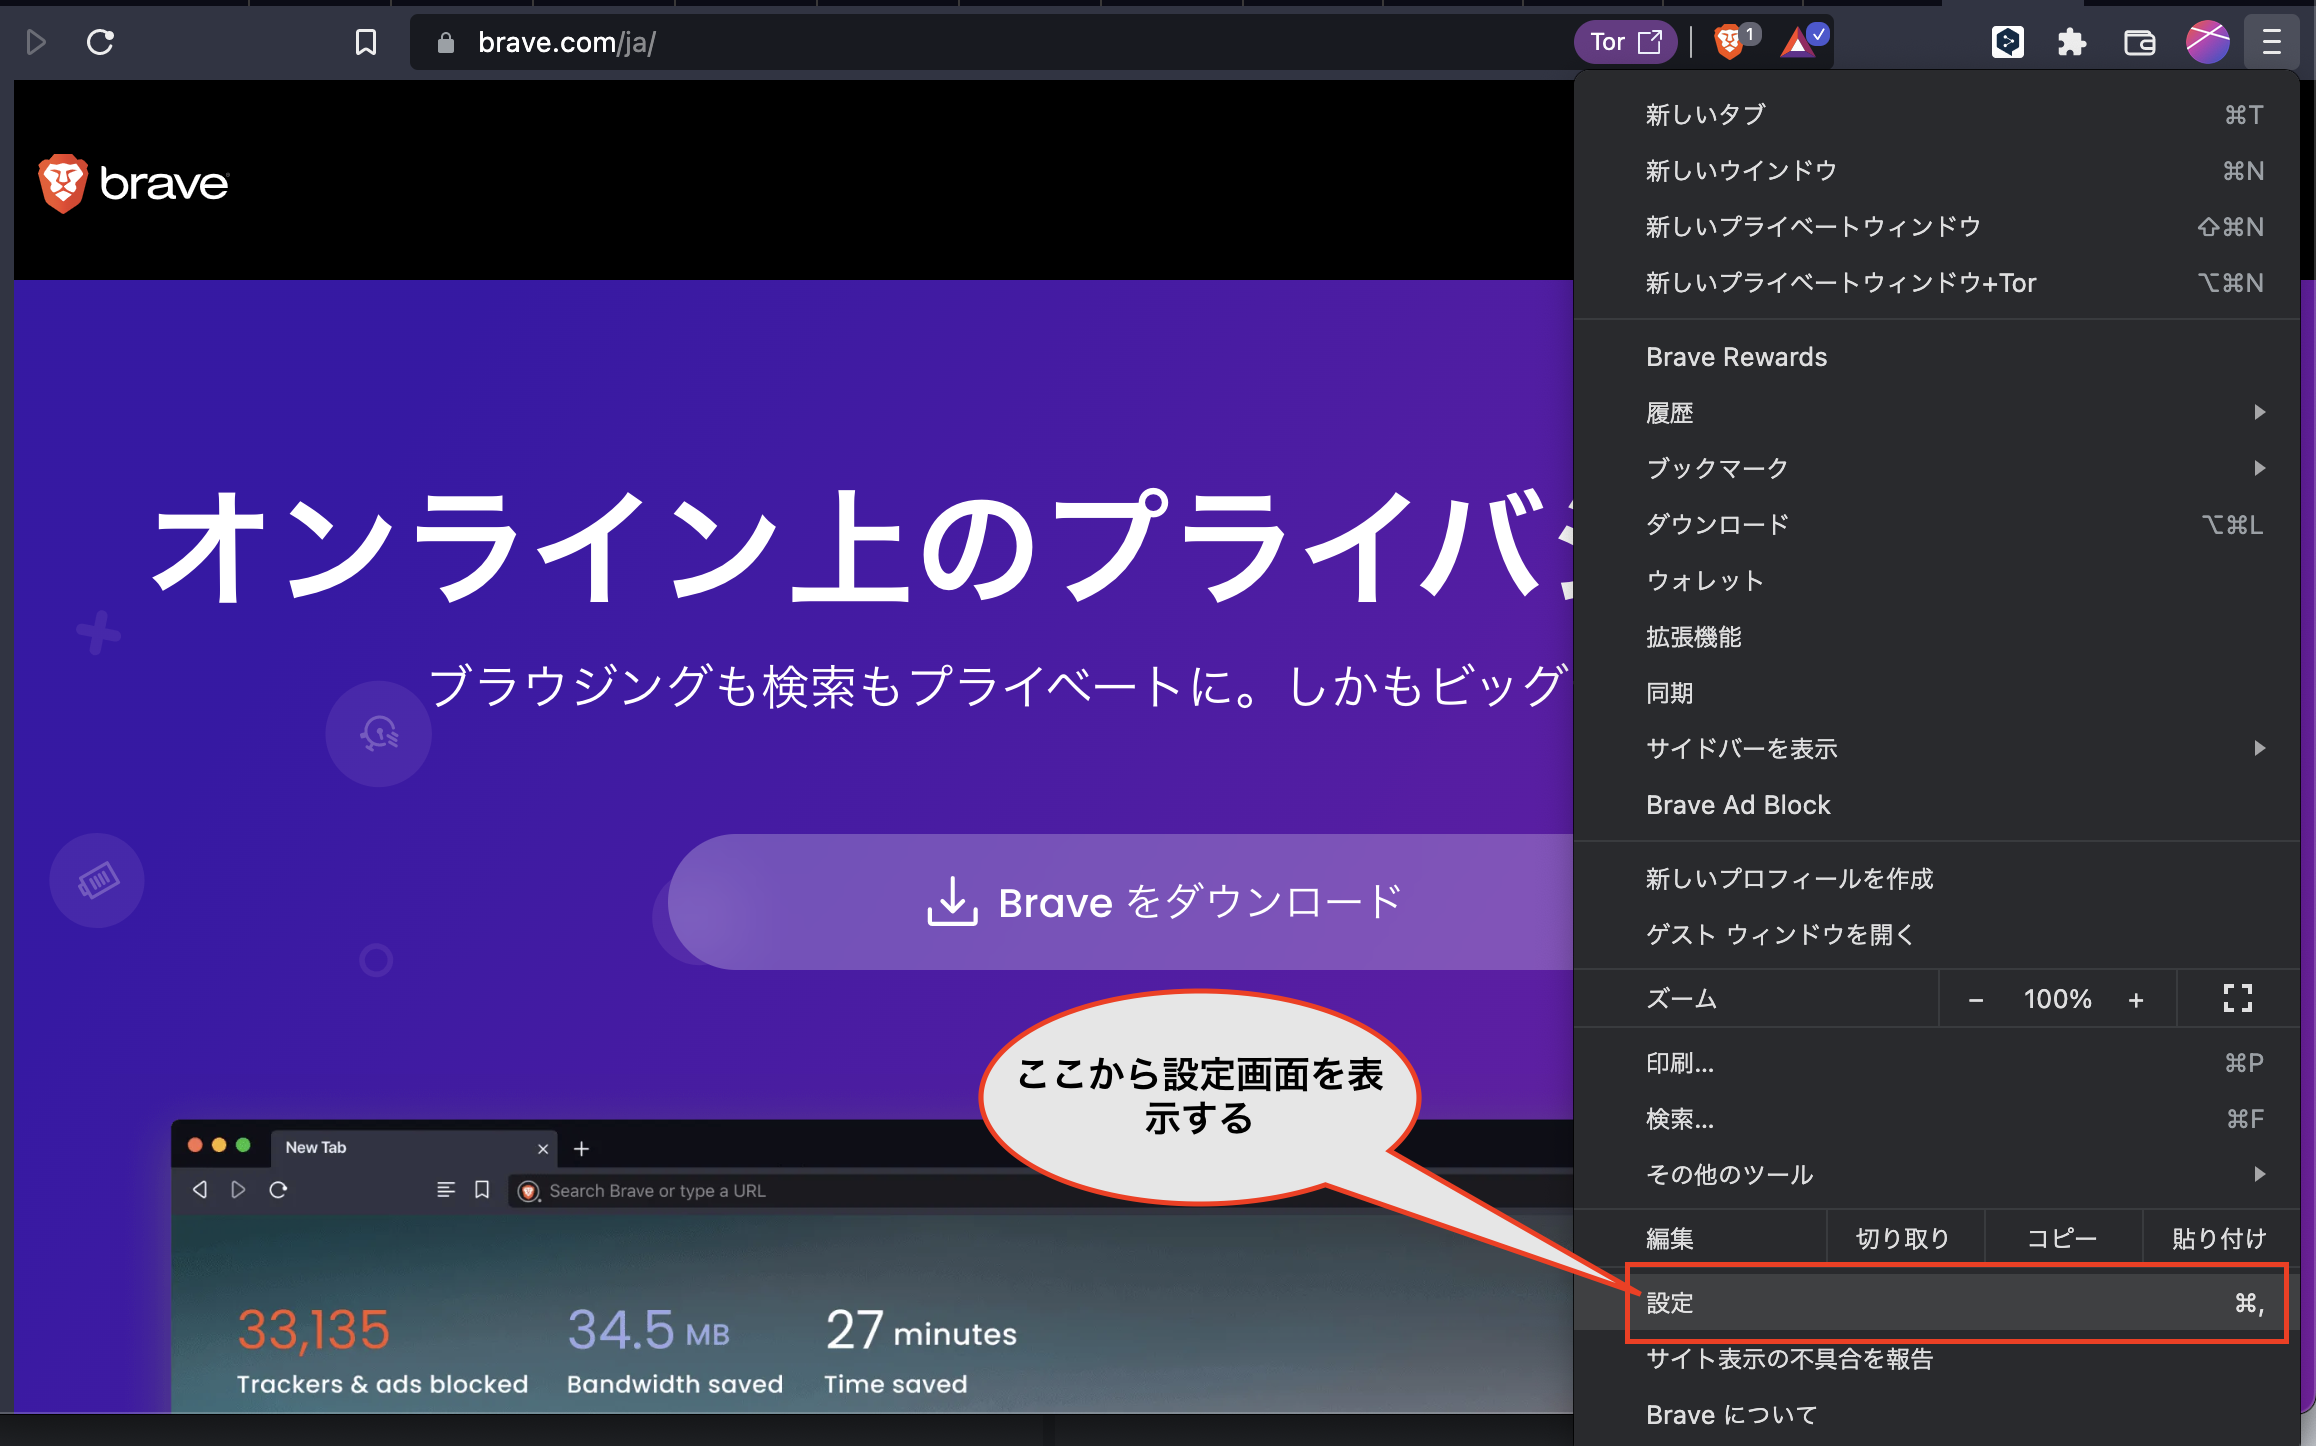The width and height of the screenshot is (2316, 1446).
Task: Click the 100% zoom value
Action: click(2058, 999)
